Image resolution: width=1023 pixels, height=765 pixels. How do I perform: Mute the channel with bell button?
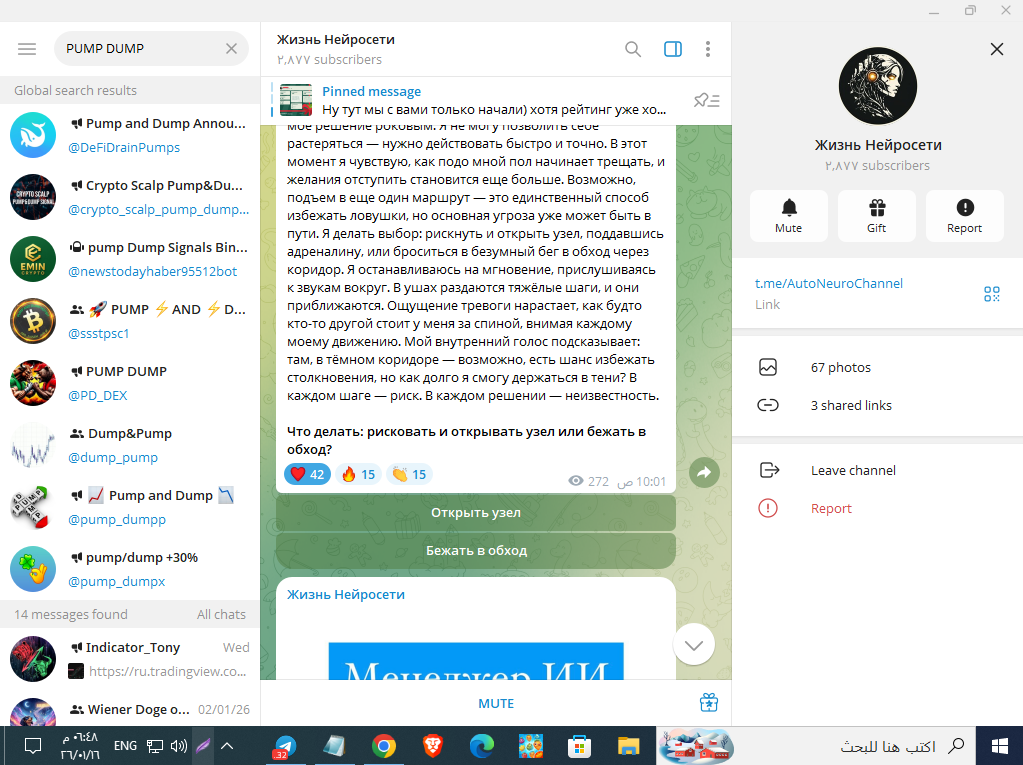tap(789, 216)
